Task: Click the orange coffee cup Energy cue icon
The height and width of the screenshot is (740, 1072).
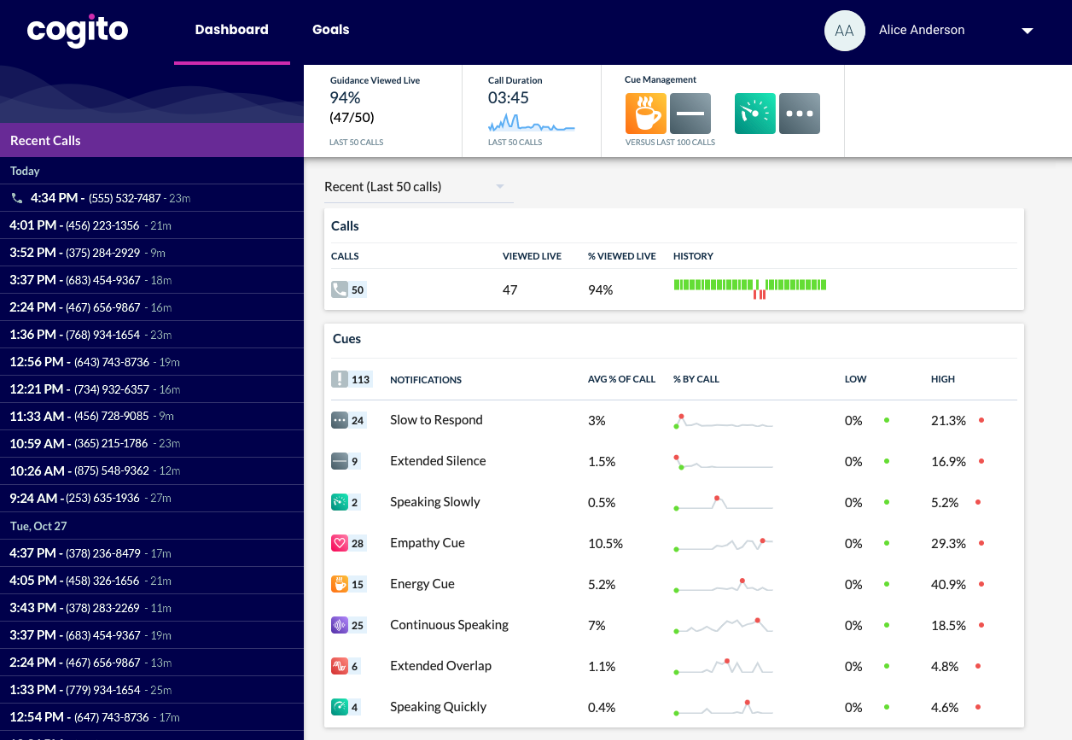Action: (x=645, y=113)
